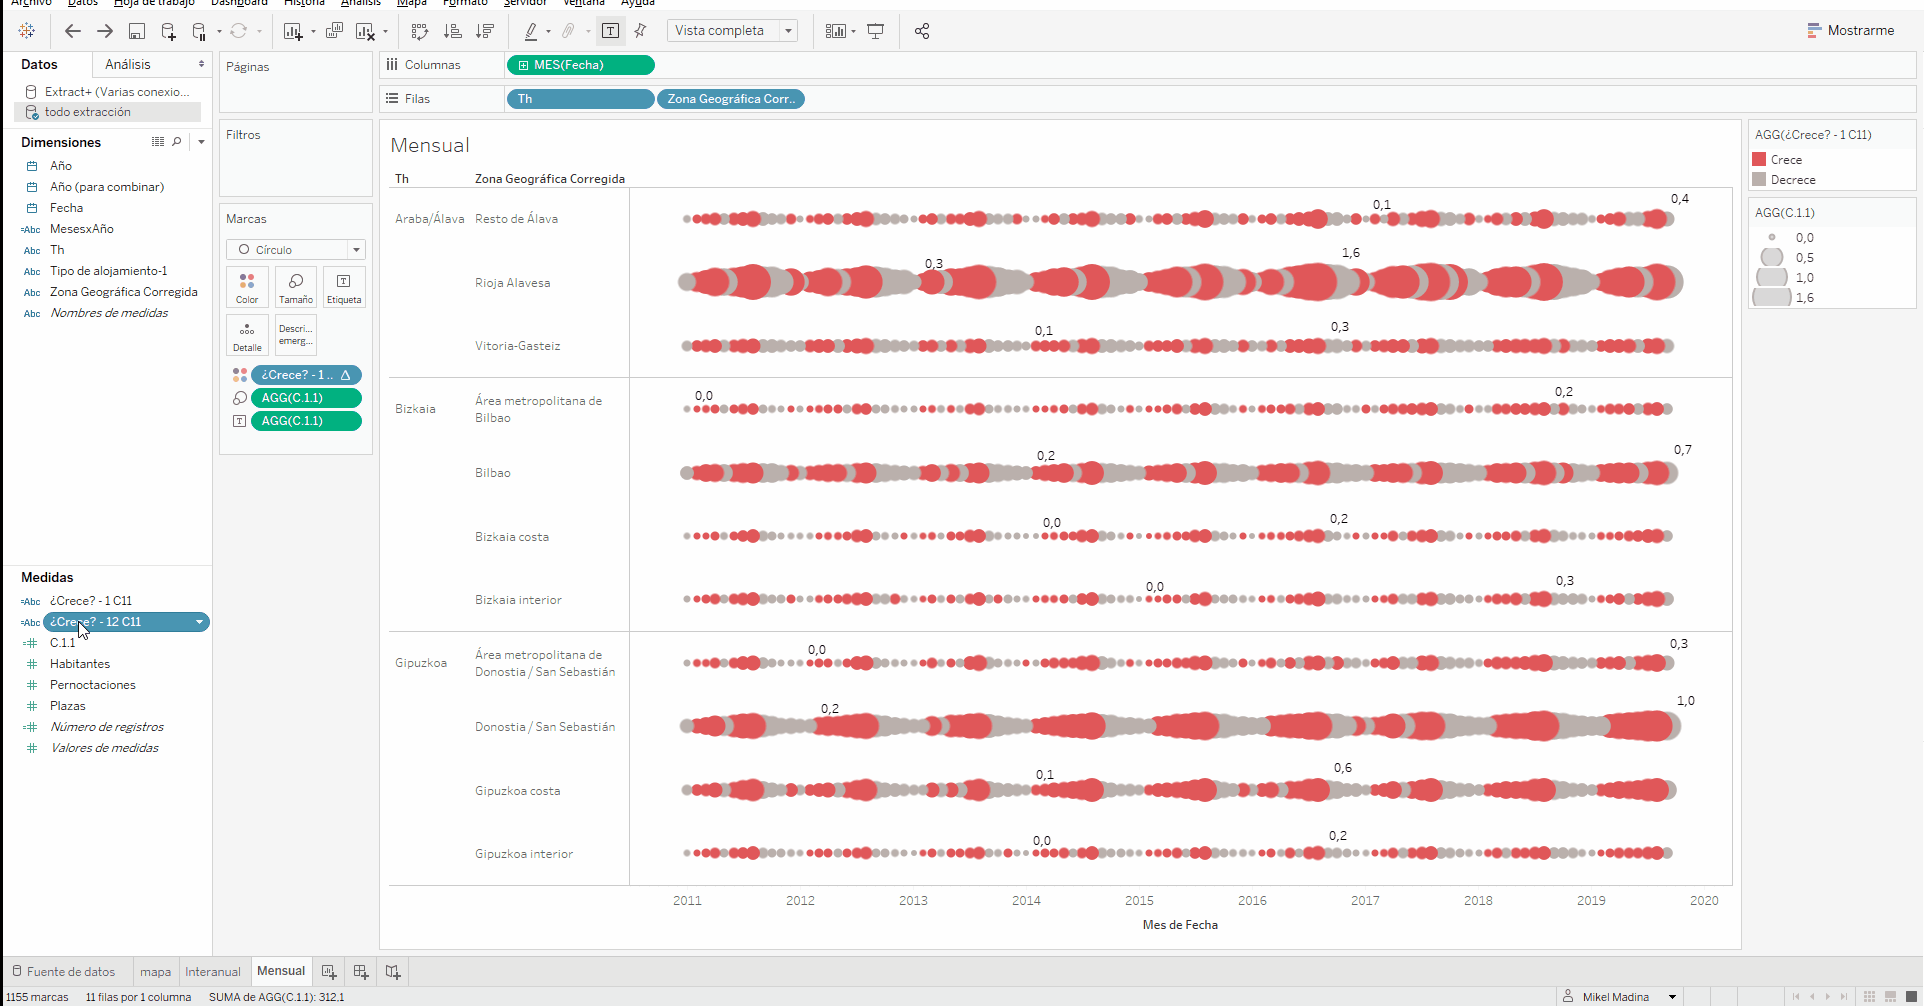
Task: Select the MES(Fecha) pill in Columnas
Action: point(580,65)
